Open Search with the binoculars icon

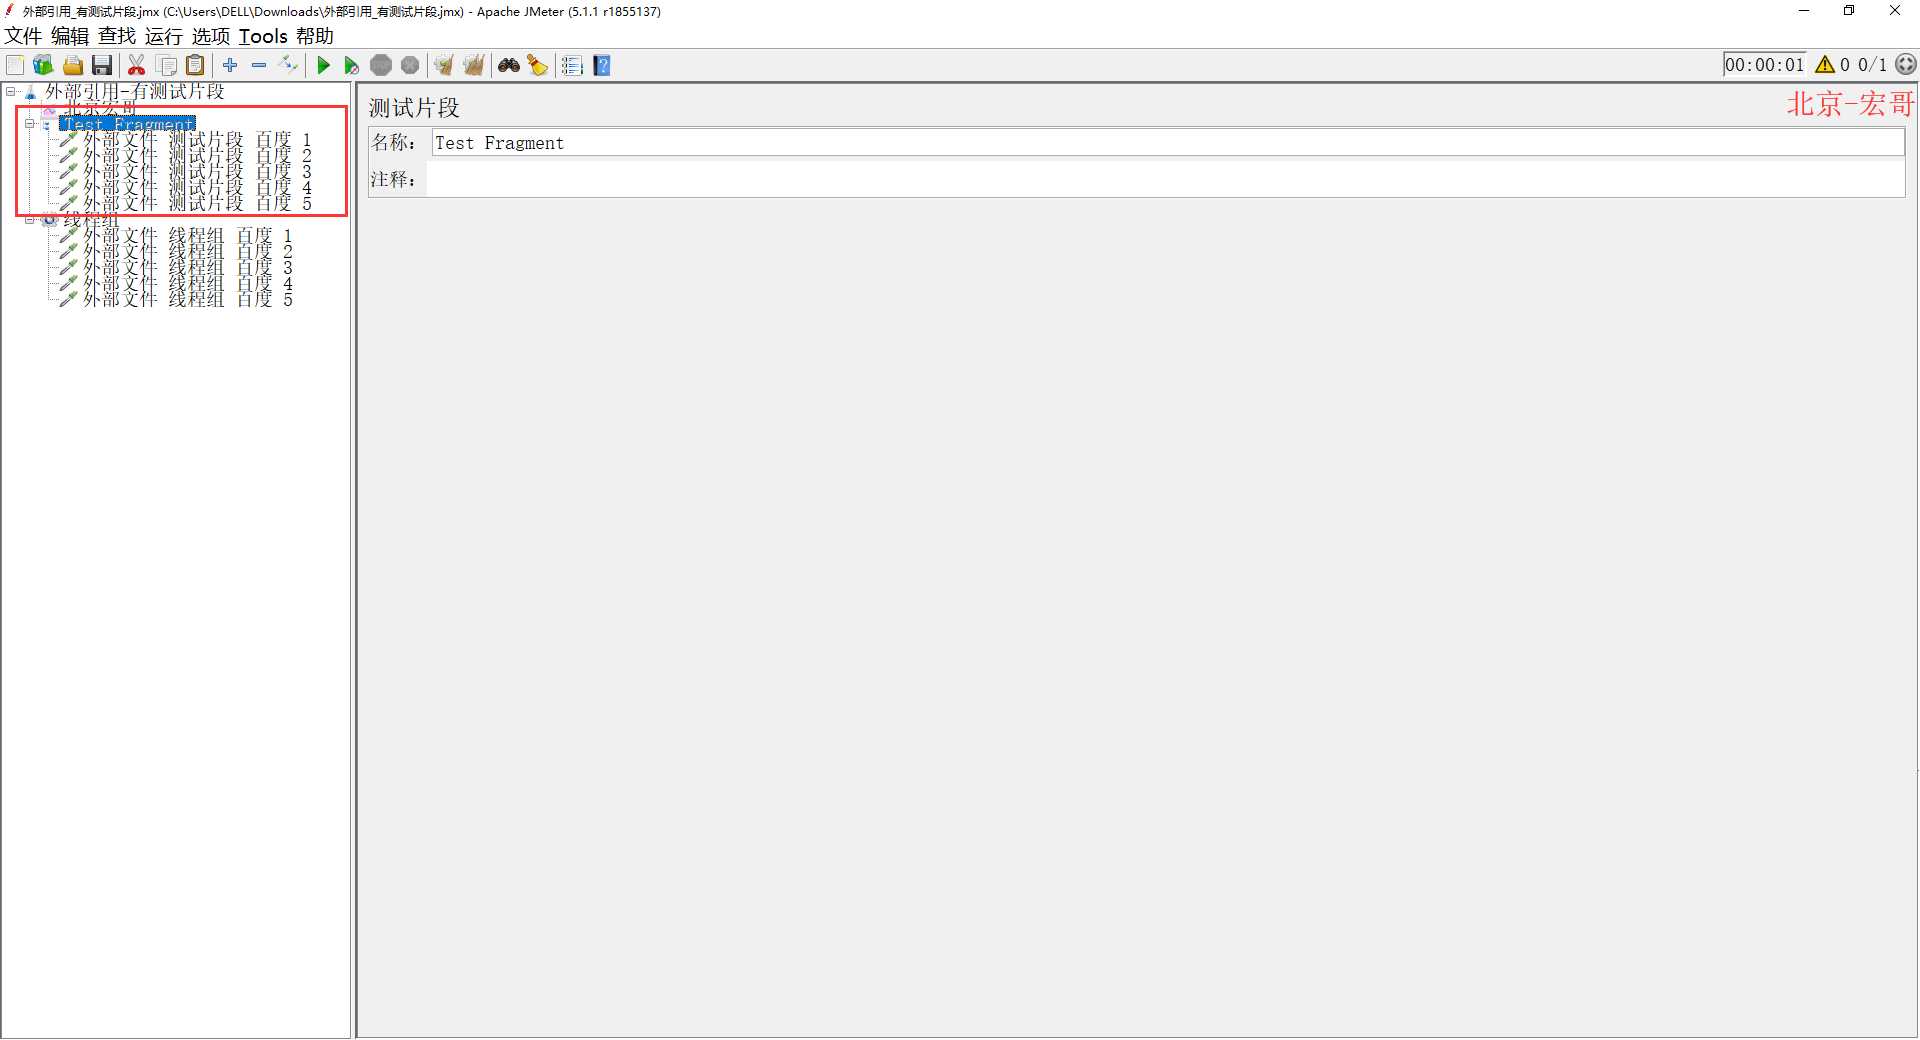click(509, 65)
